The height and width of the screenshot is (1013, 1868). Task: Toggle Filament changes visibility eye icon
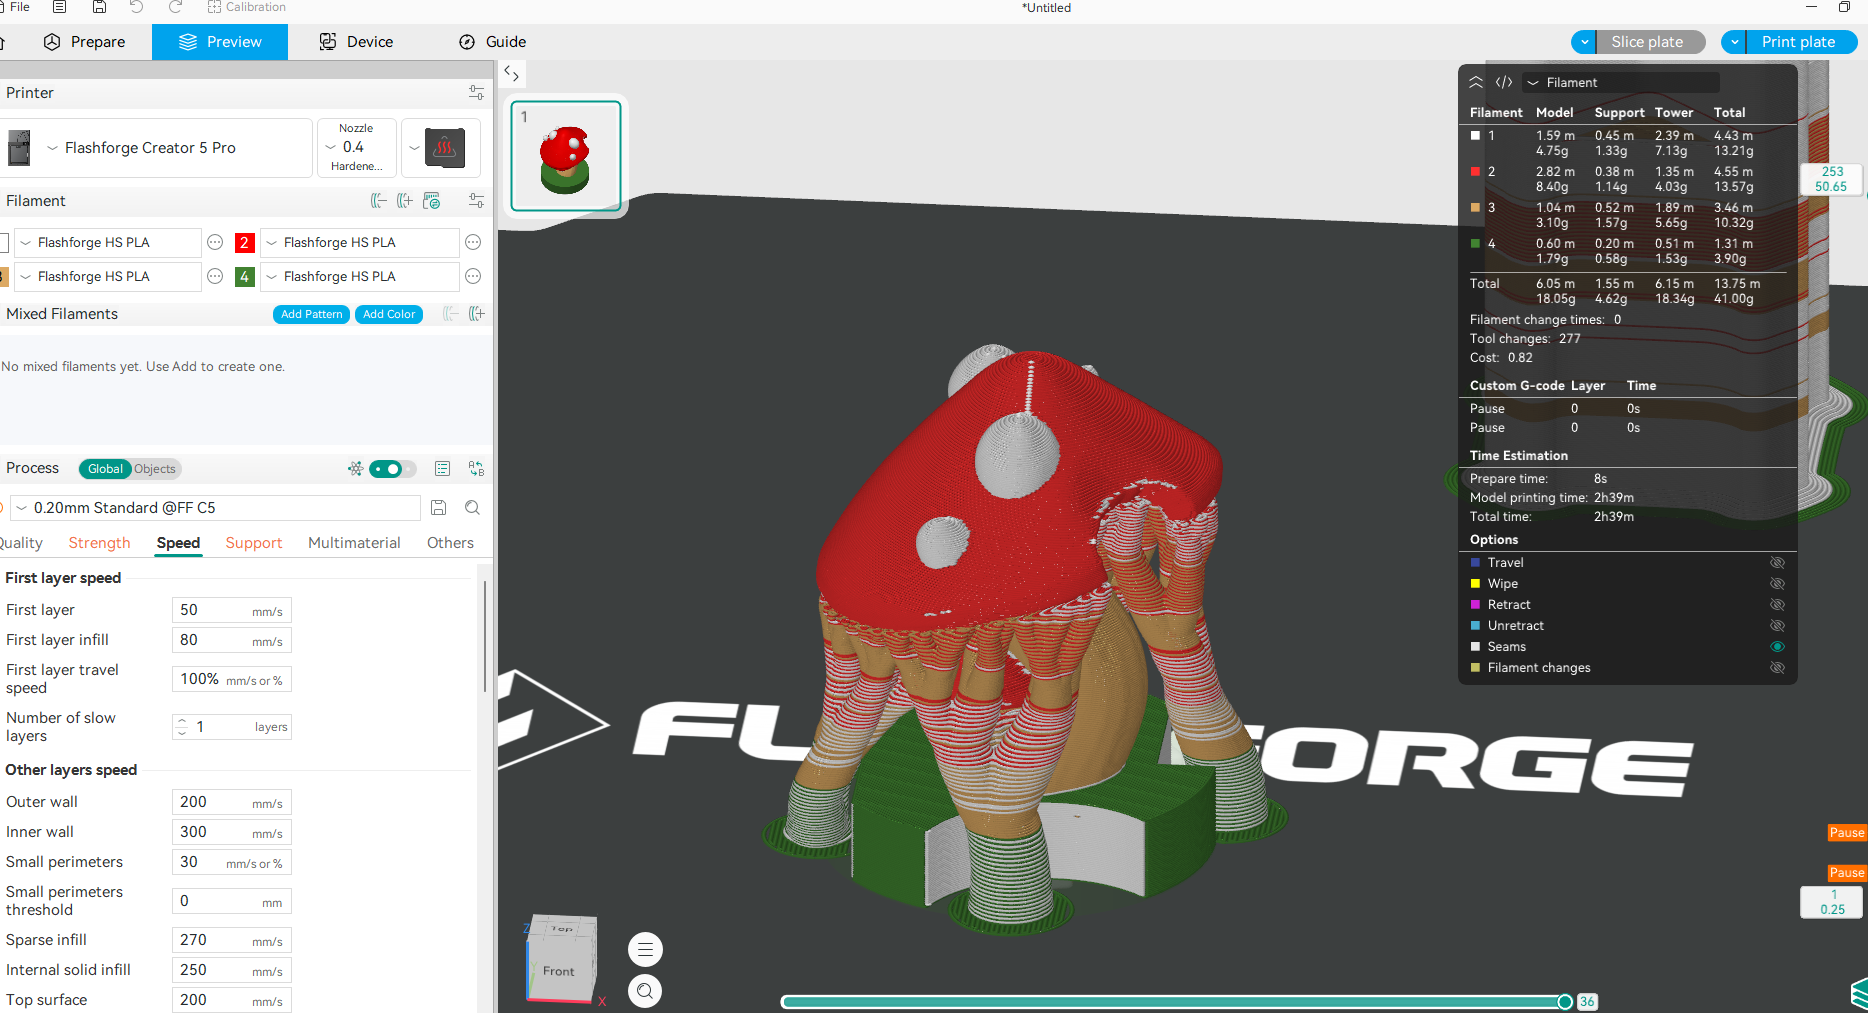point(1777,668)
